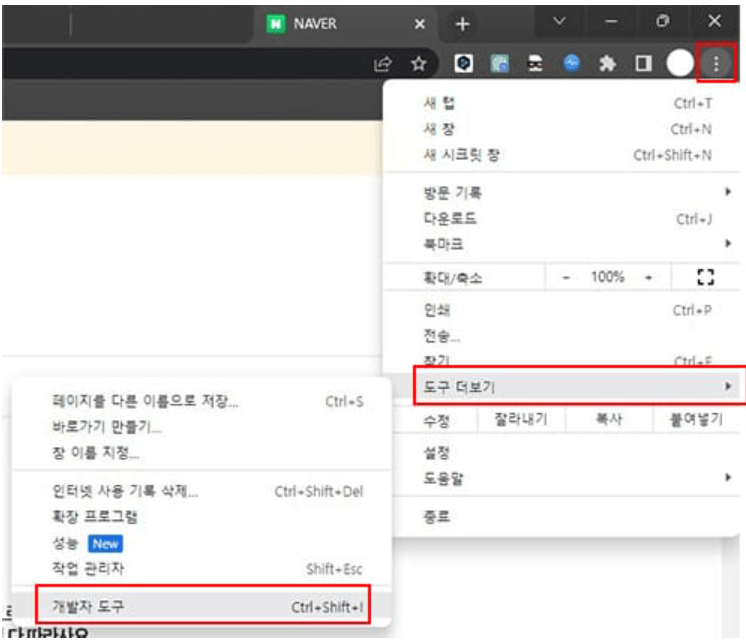Click the share page icon in address bar

(x=383, y=63)
